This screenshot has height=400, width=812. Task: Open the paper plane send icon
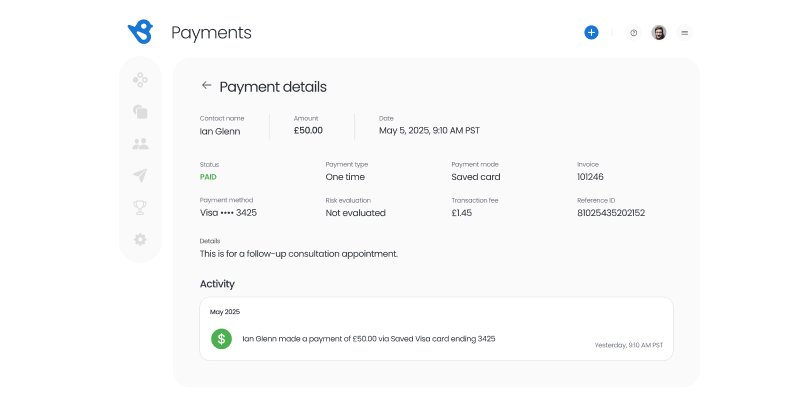pyautogui.click(x=140, y=176)
